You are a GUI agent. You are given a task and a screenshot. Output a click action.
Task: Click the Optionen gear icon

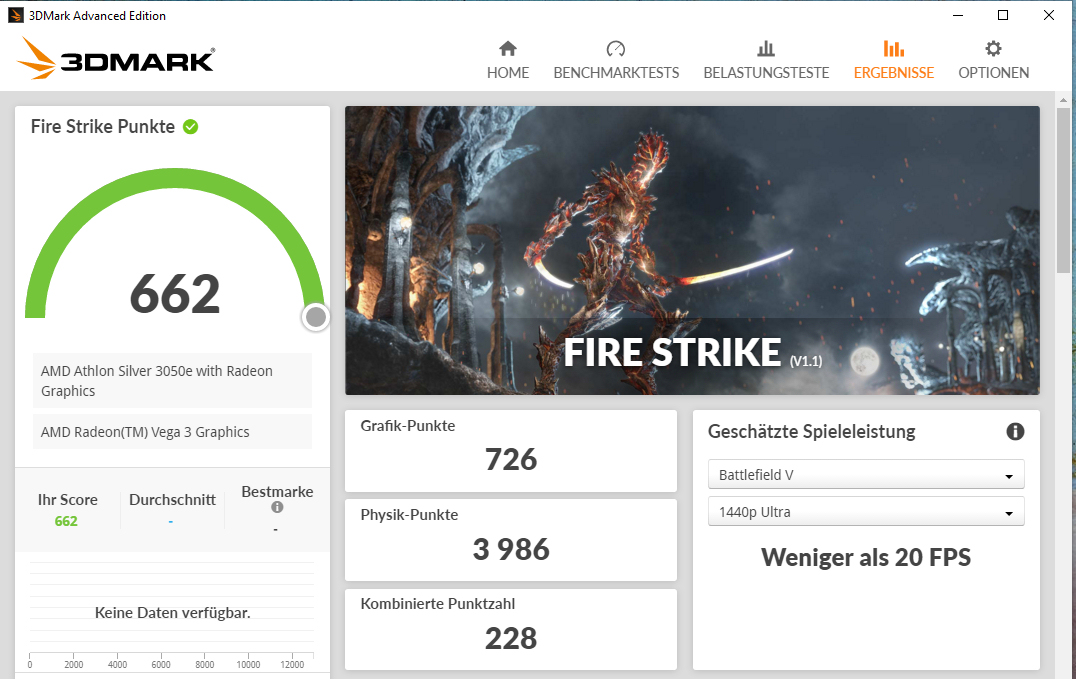[993, 48]
